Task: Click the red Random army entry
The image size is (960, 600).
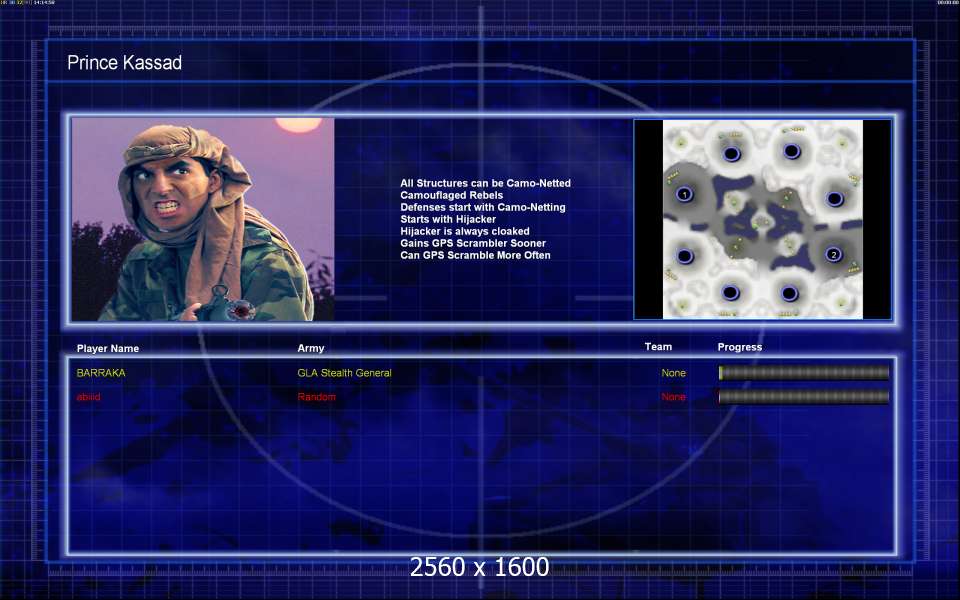Action: click(317, 397)
